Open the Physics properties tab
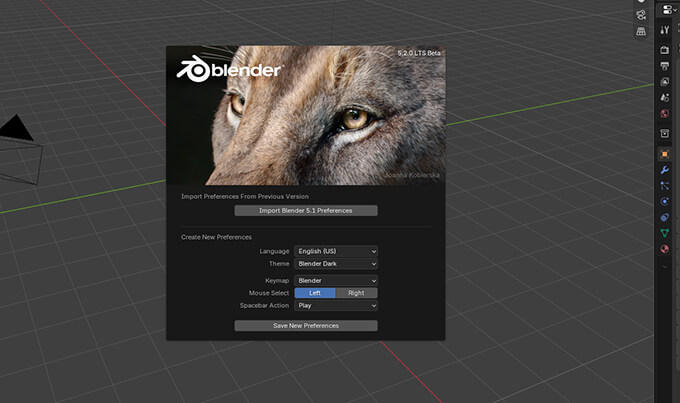 tap(664, 201)
